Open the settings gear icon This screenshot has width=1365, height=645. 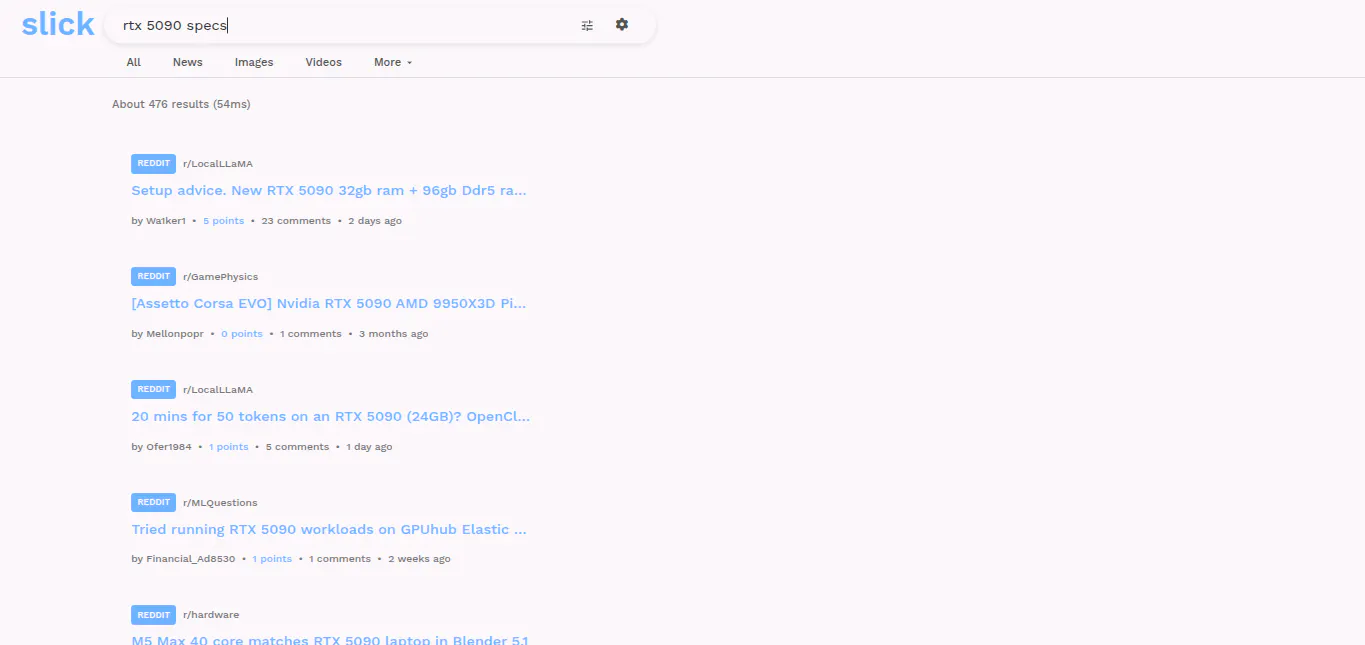622,25
